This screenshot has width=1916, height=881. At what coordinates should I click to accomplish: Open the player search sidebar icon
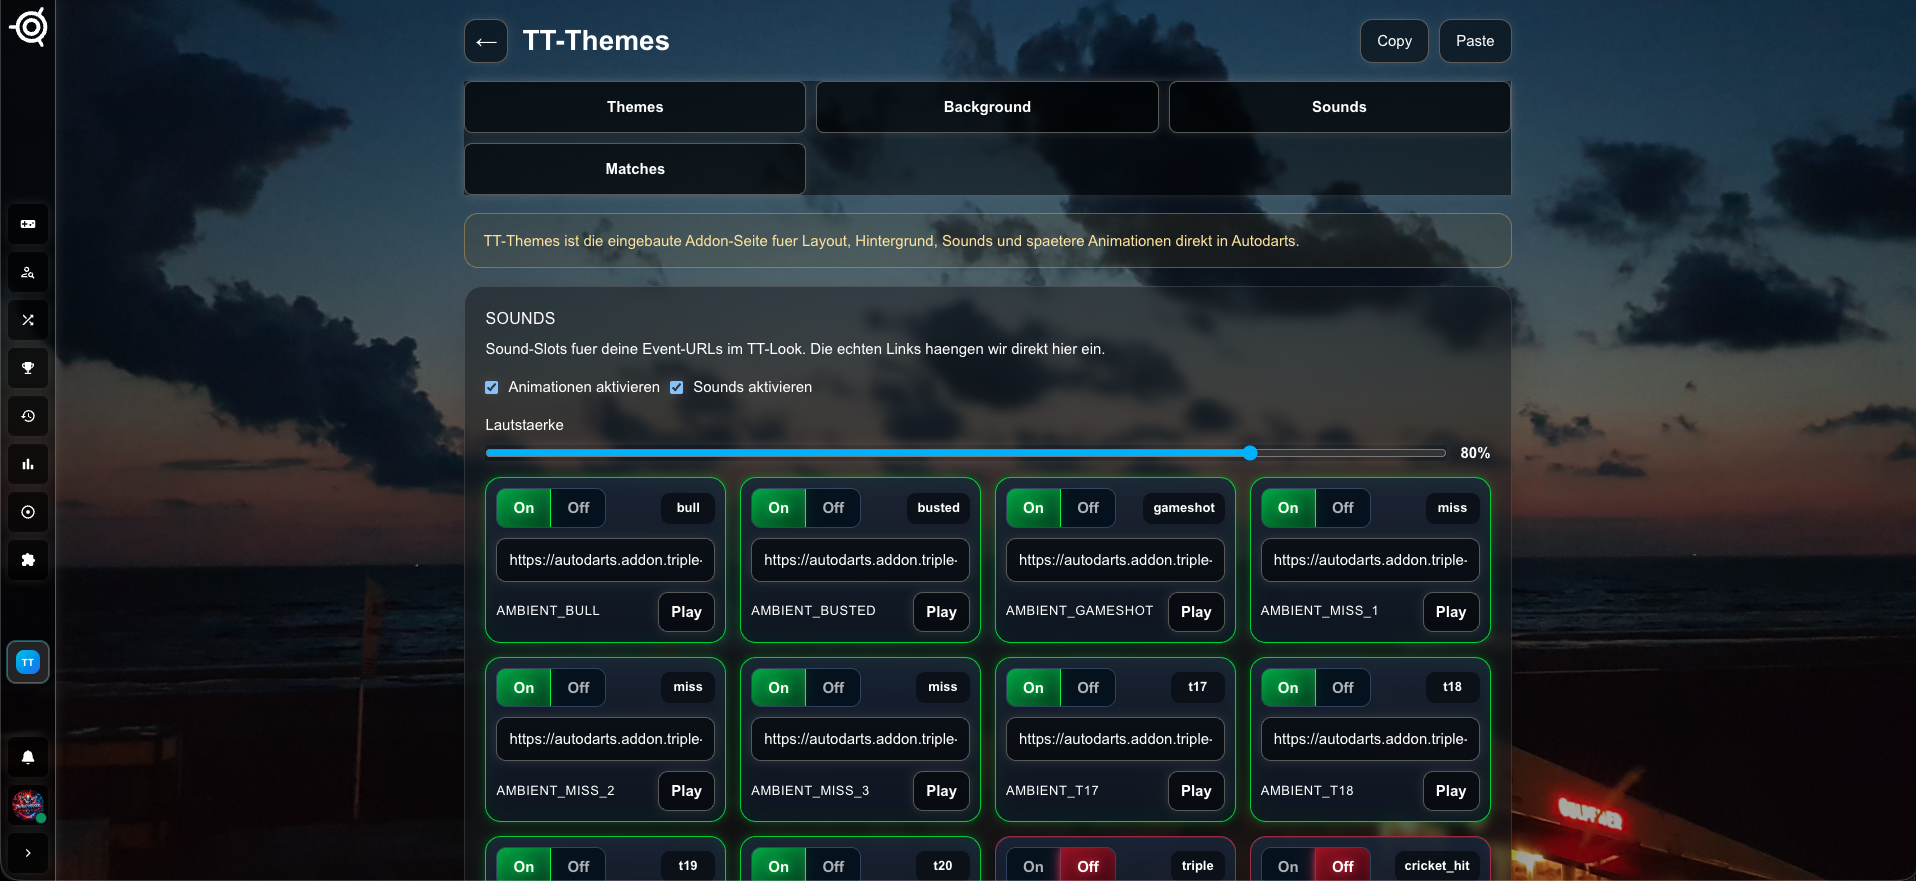28,272
